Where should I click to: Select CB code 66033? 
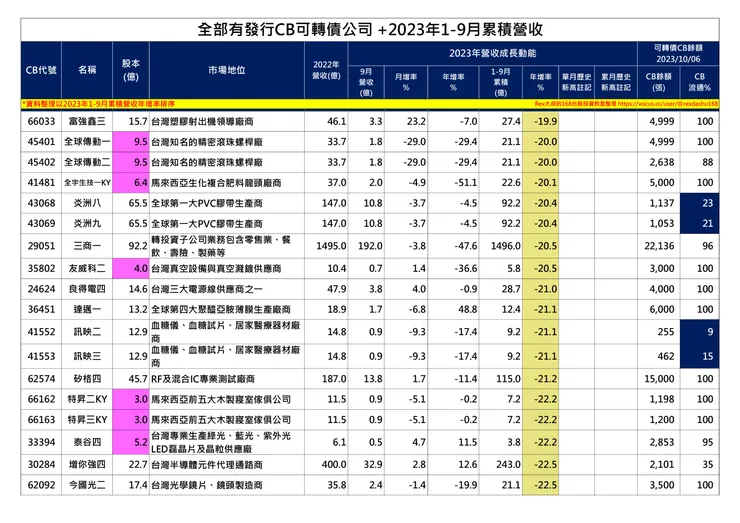41,121
